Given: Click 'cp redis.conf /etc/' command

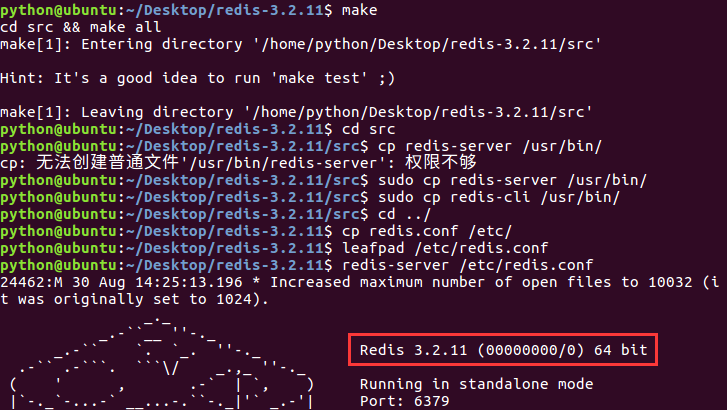Looking at the screenshot, I should [x=427, y=231].
